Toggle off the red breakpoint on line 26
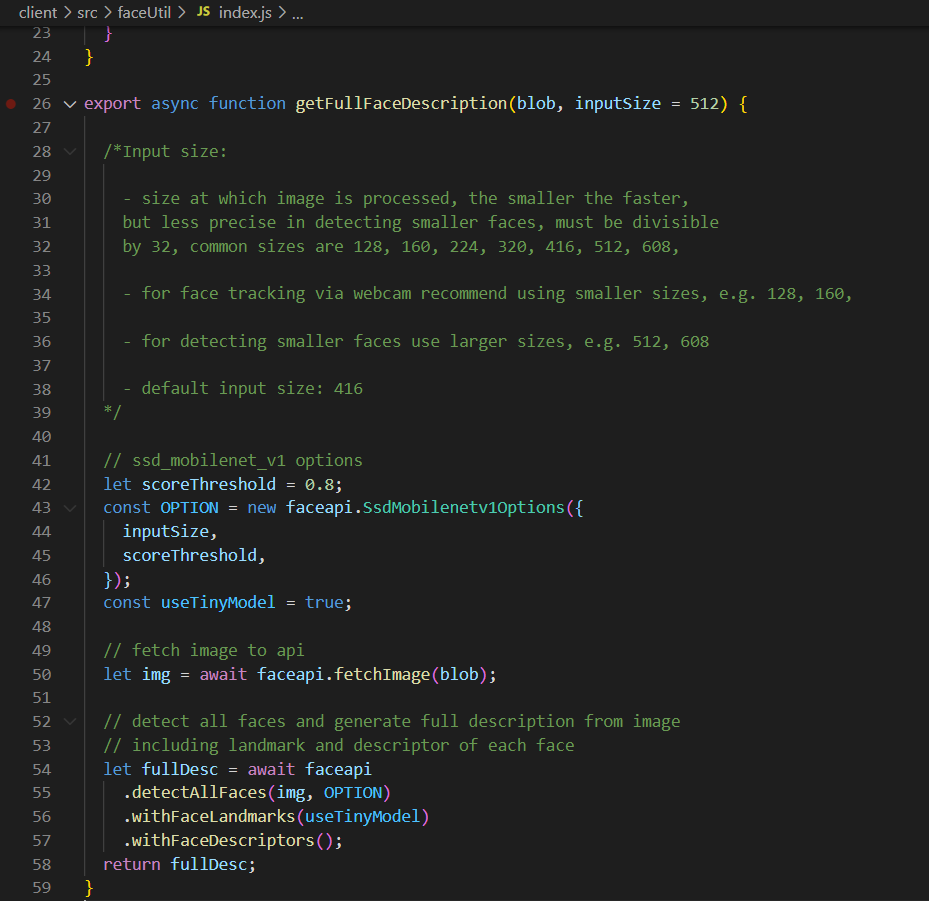 [x=10, y=103]
